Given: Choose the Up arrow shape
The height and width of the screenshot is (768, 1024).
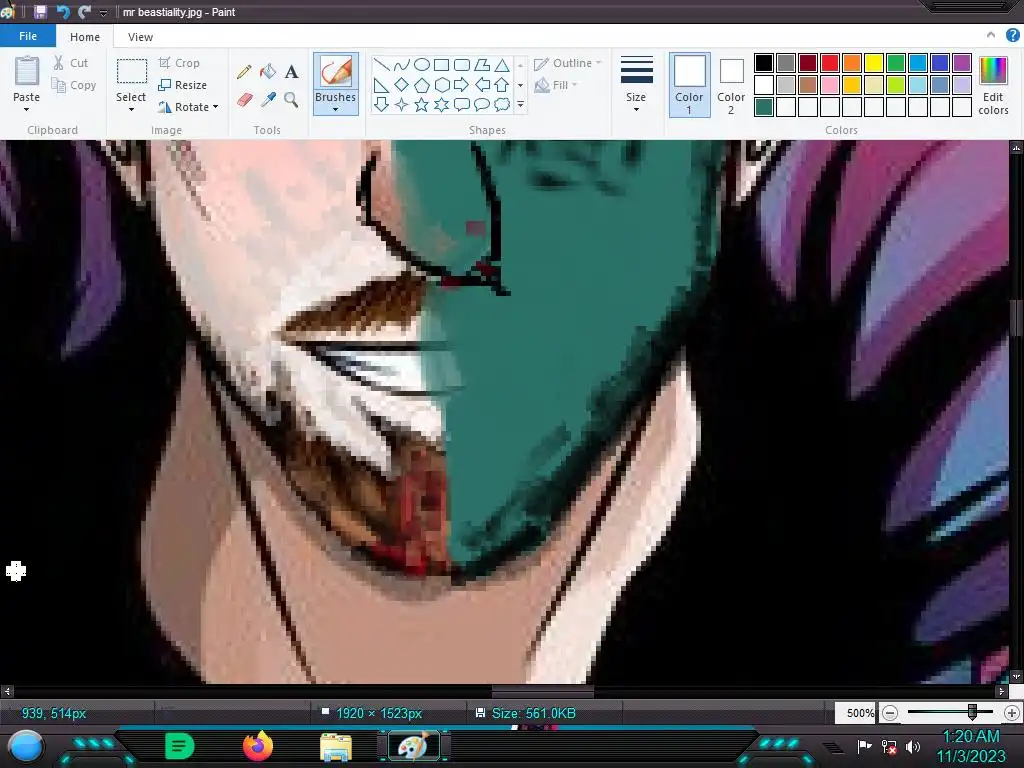Looking at the screenshot, I should pyautogui.click(x=502, y=85).
